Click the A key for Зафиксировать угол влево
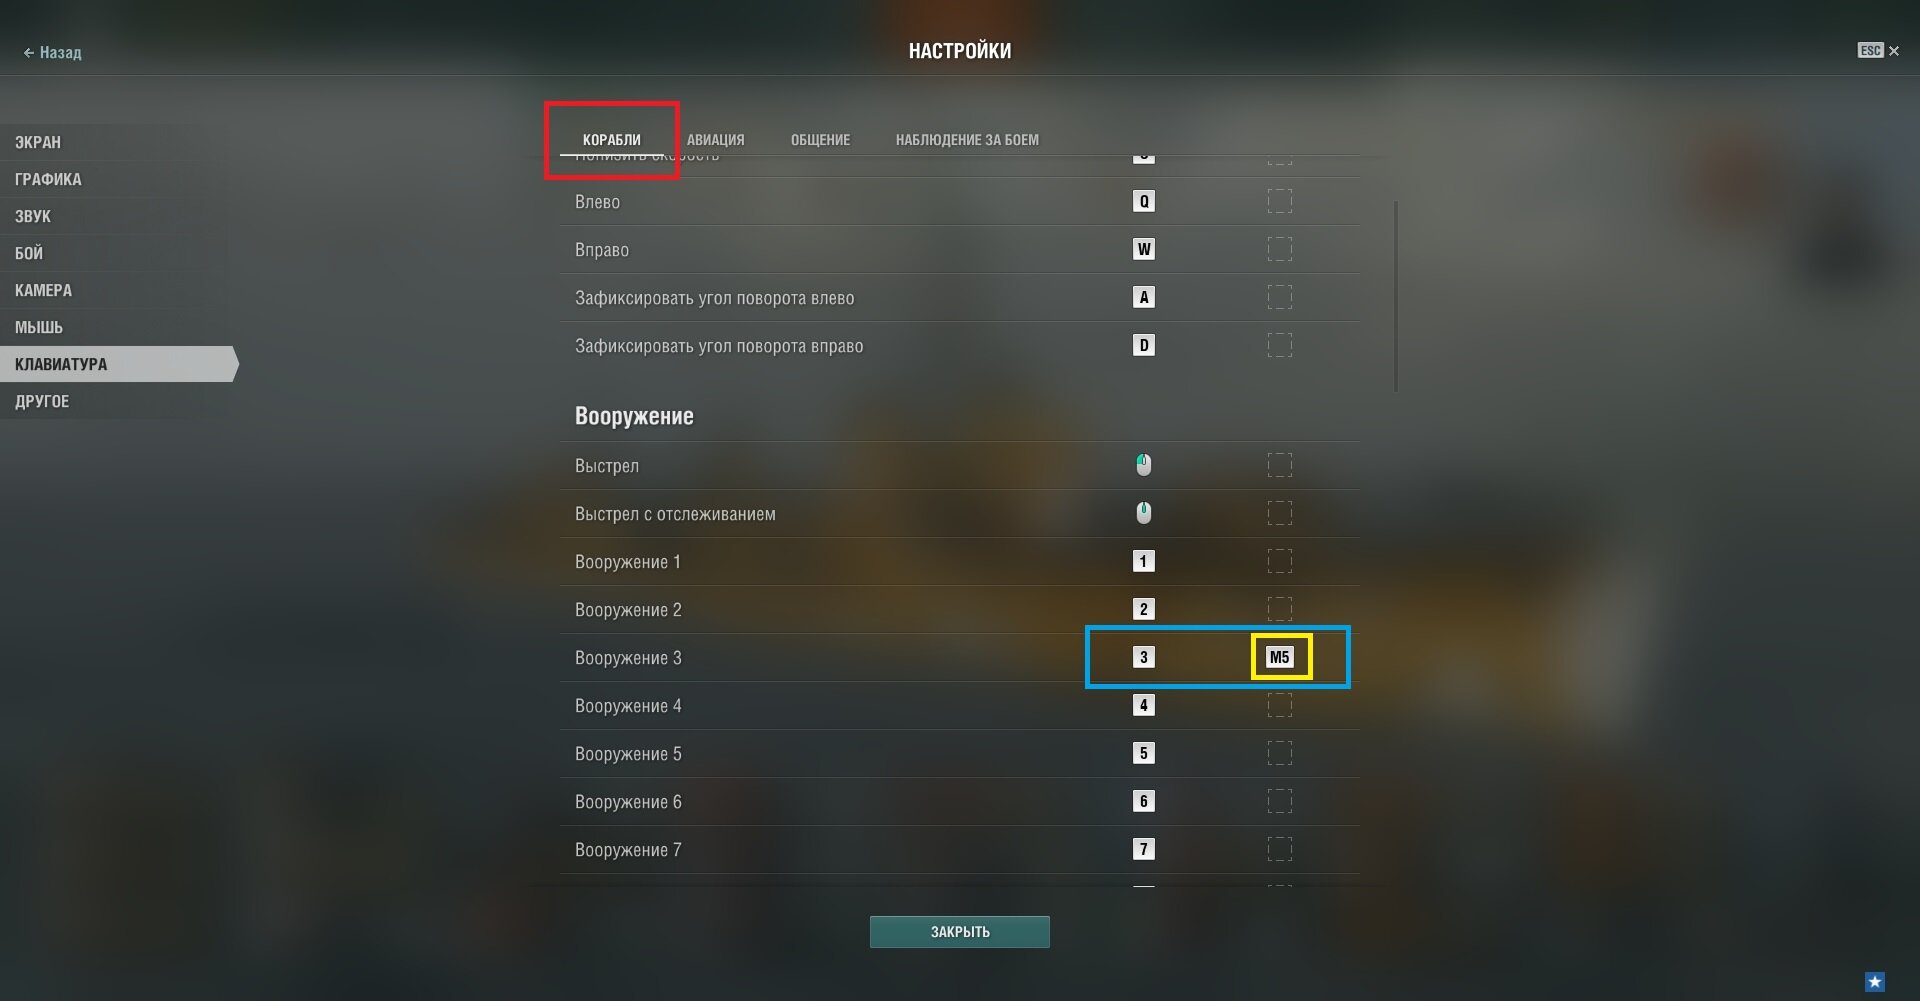Viewport: 1920px width, 1001px height. click(1144, 297)
